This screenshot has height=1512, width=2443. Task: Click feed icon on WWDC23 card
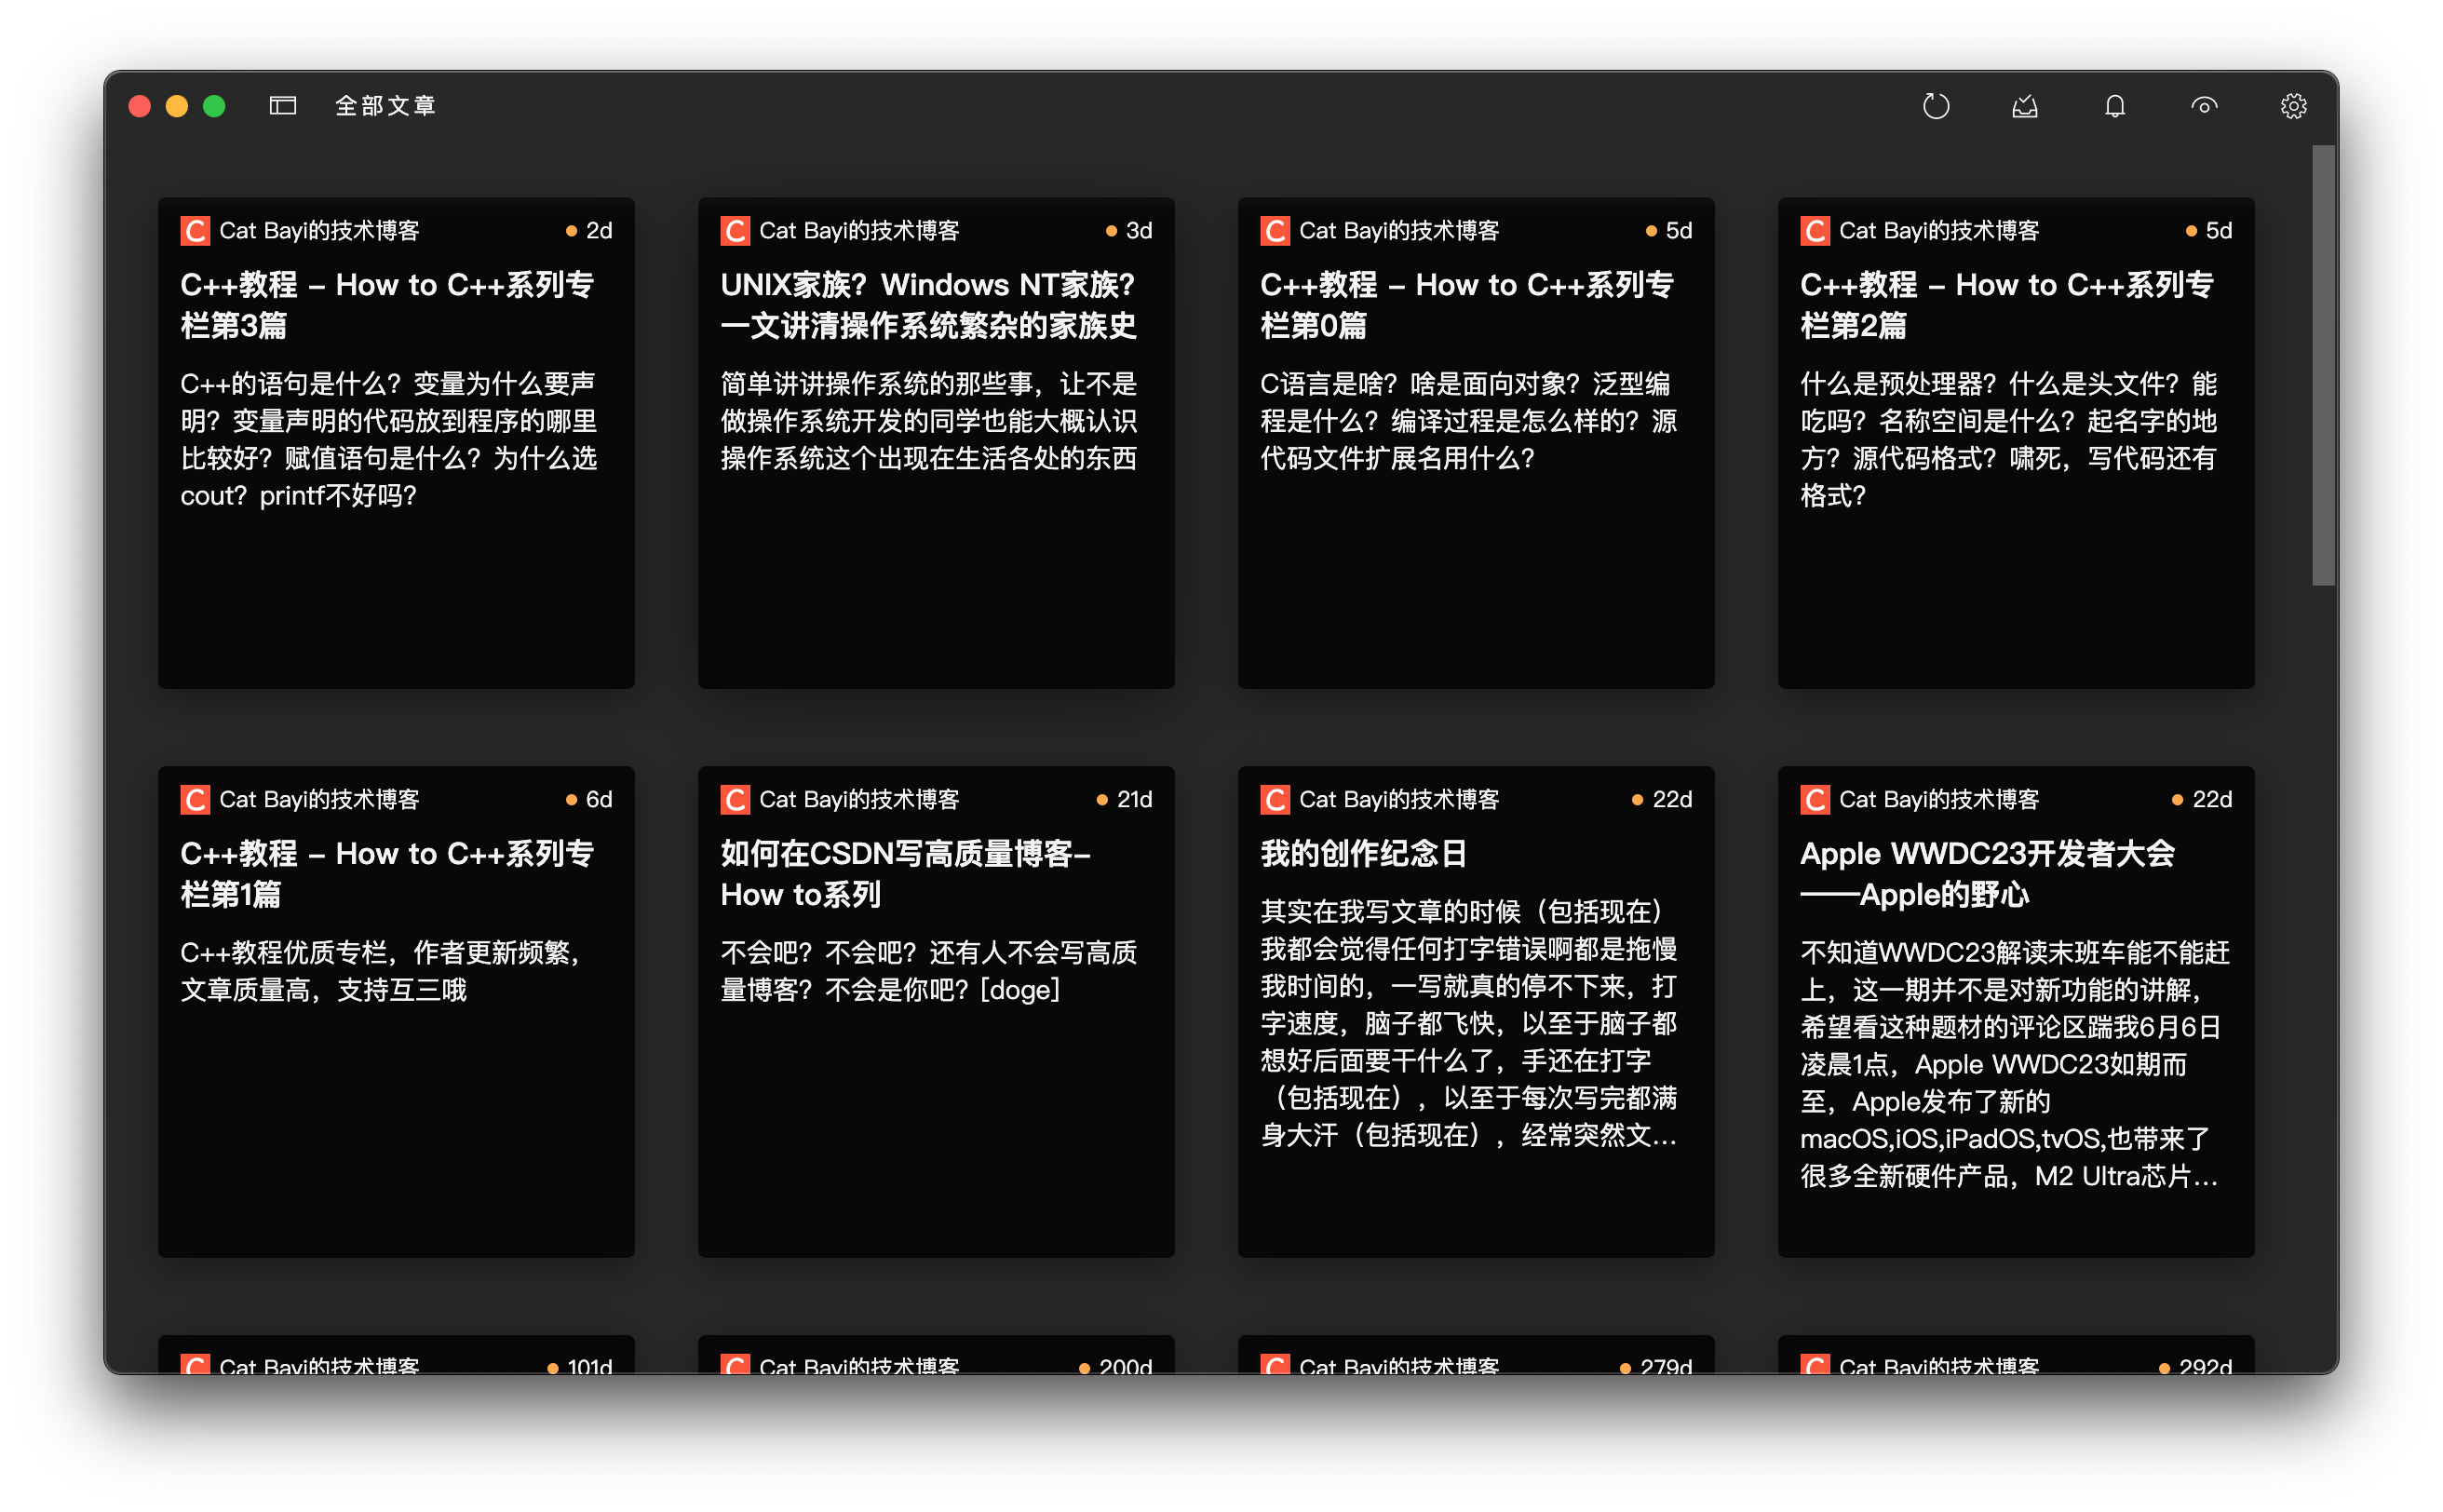point(1815,800)
